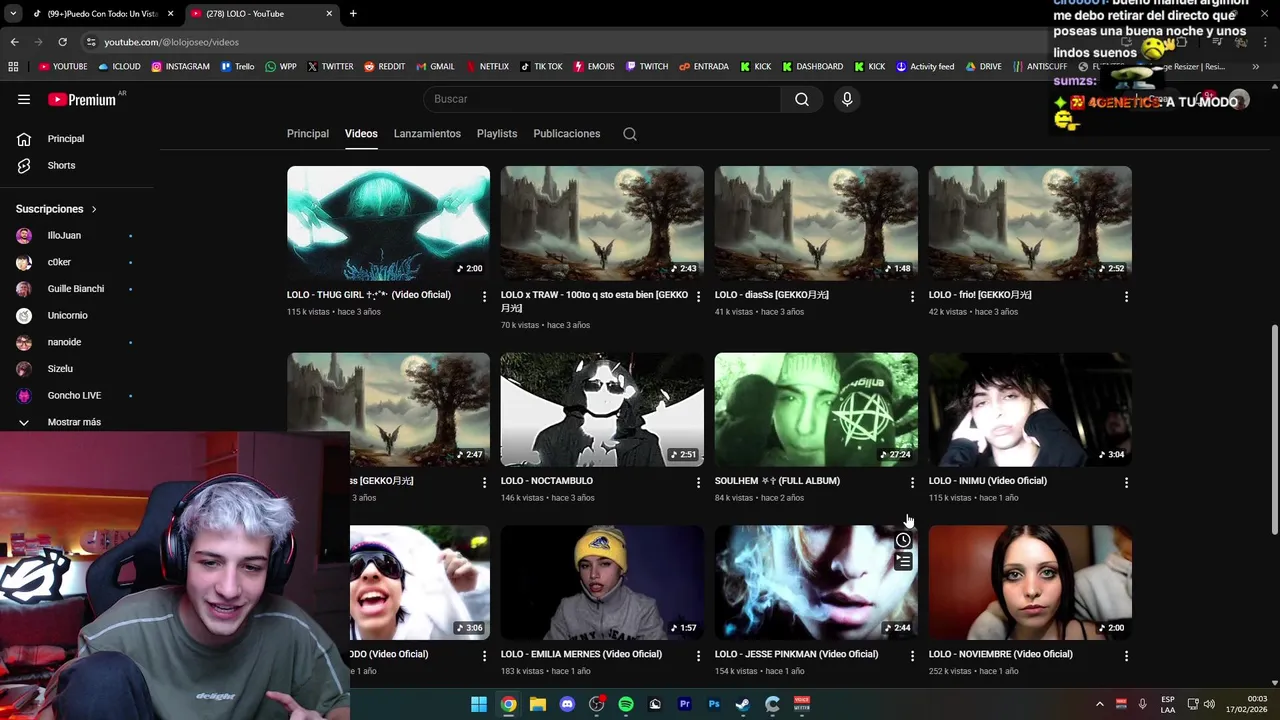This screenshot has height=720, width=1280.
Task: Open channel search magnifier next to Publicaciones
Action: [x=630, y=134]
